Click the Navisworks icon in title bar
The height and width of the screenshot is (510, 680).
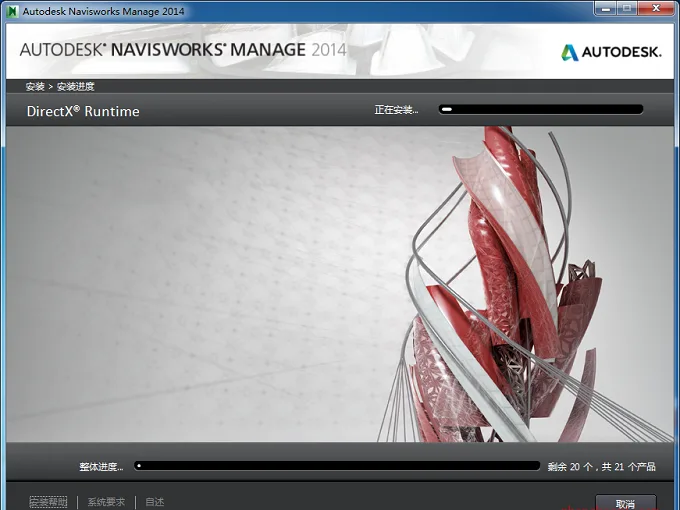(13, 11)
